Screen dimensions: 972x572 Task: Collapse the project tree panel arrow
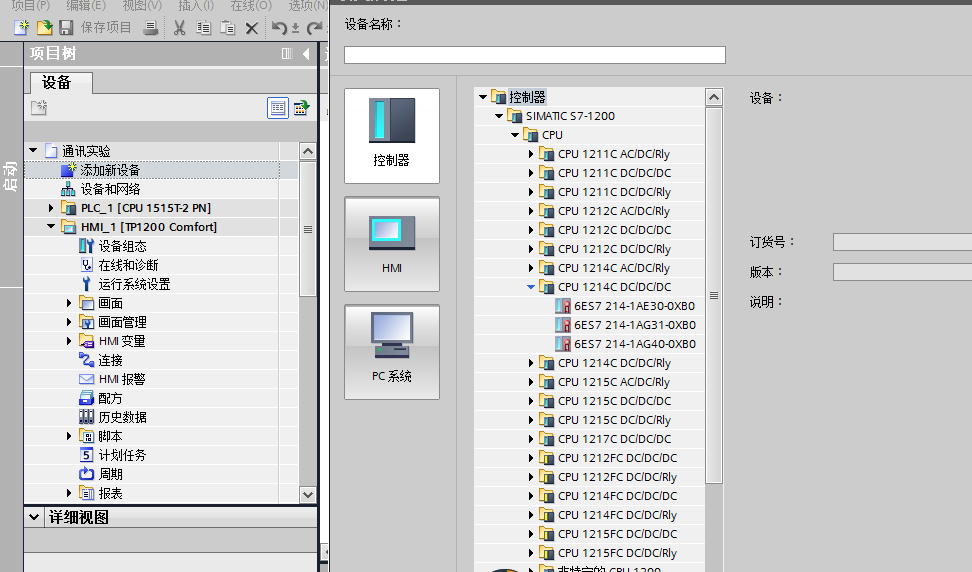[306, 54]
